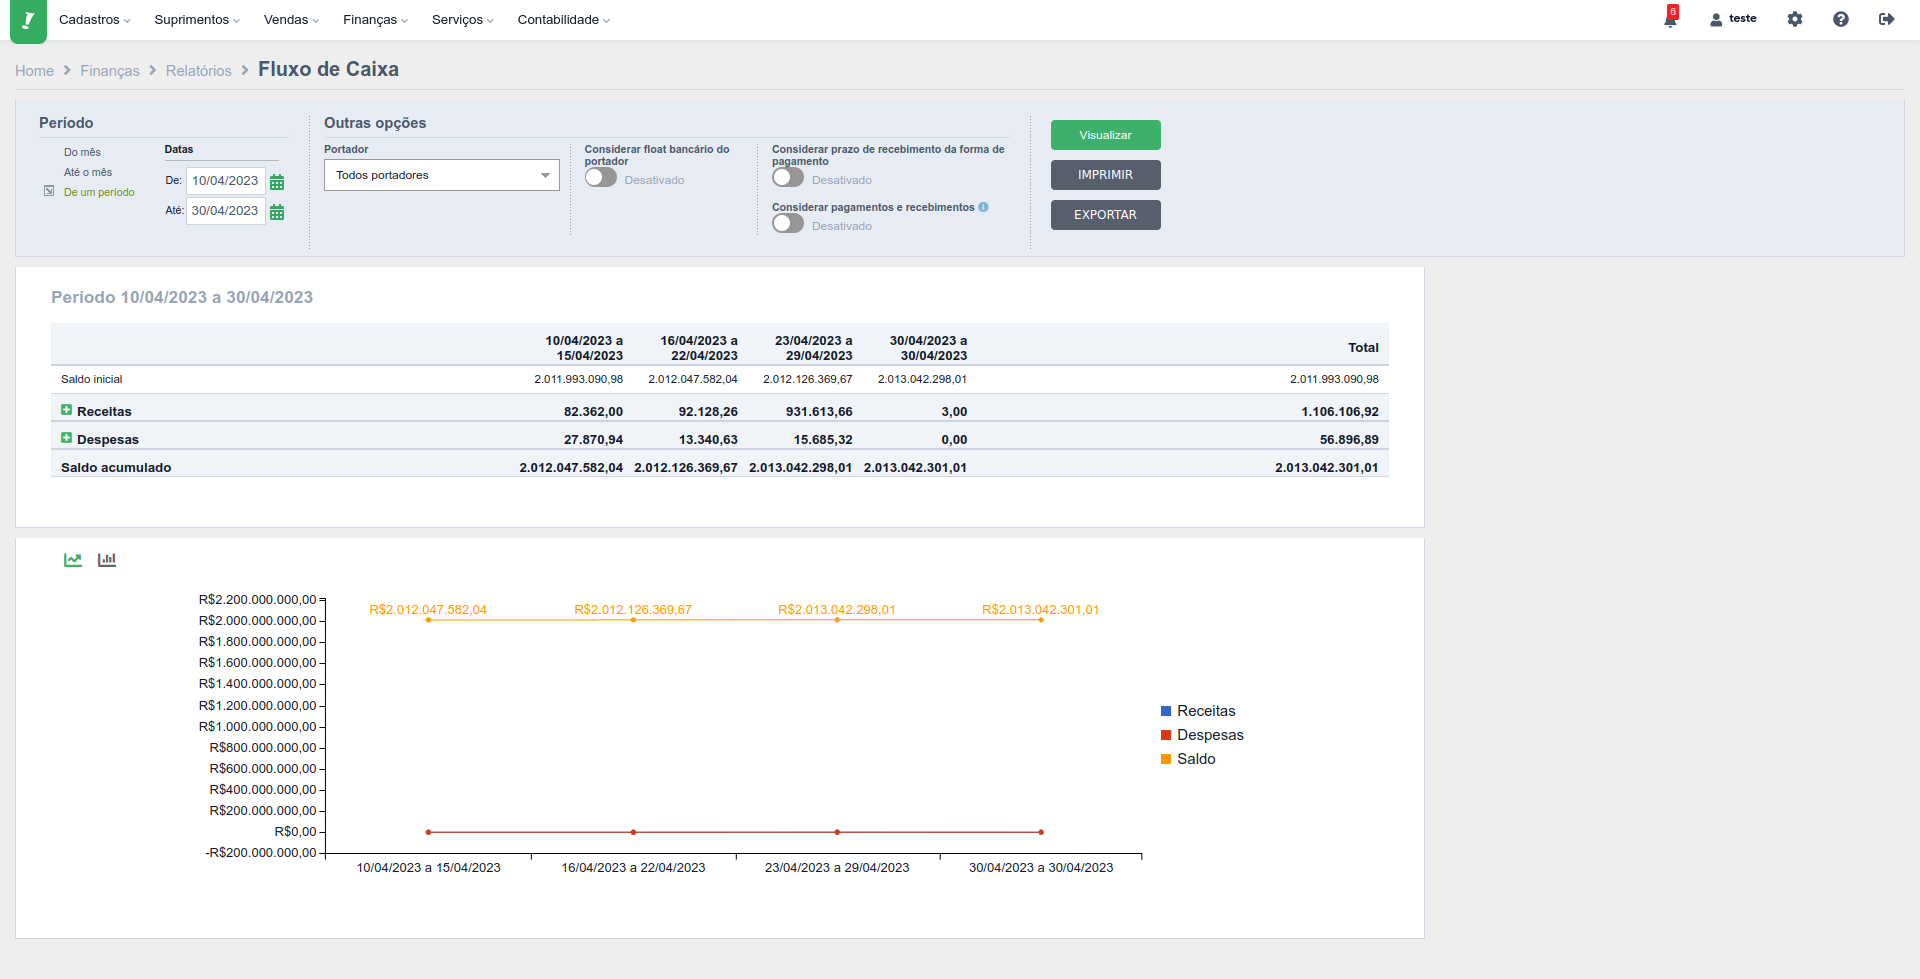
Task: Open settings gear icon in header
Action: [x=1795, y=19]
